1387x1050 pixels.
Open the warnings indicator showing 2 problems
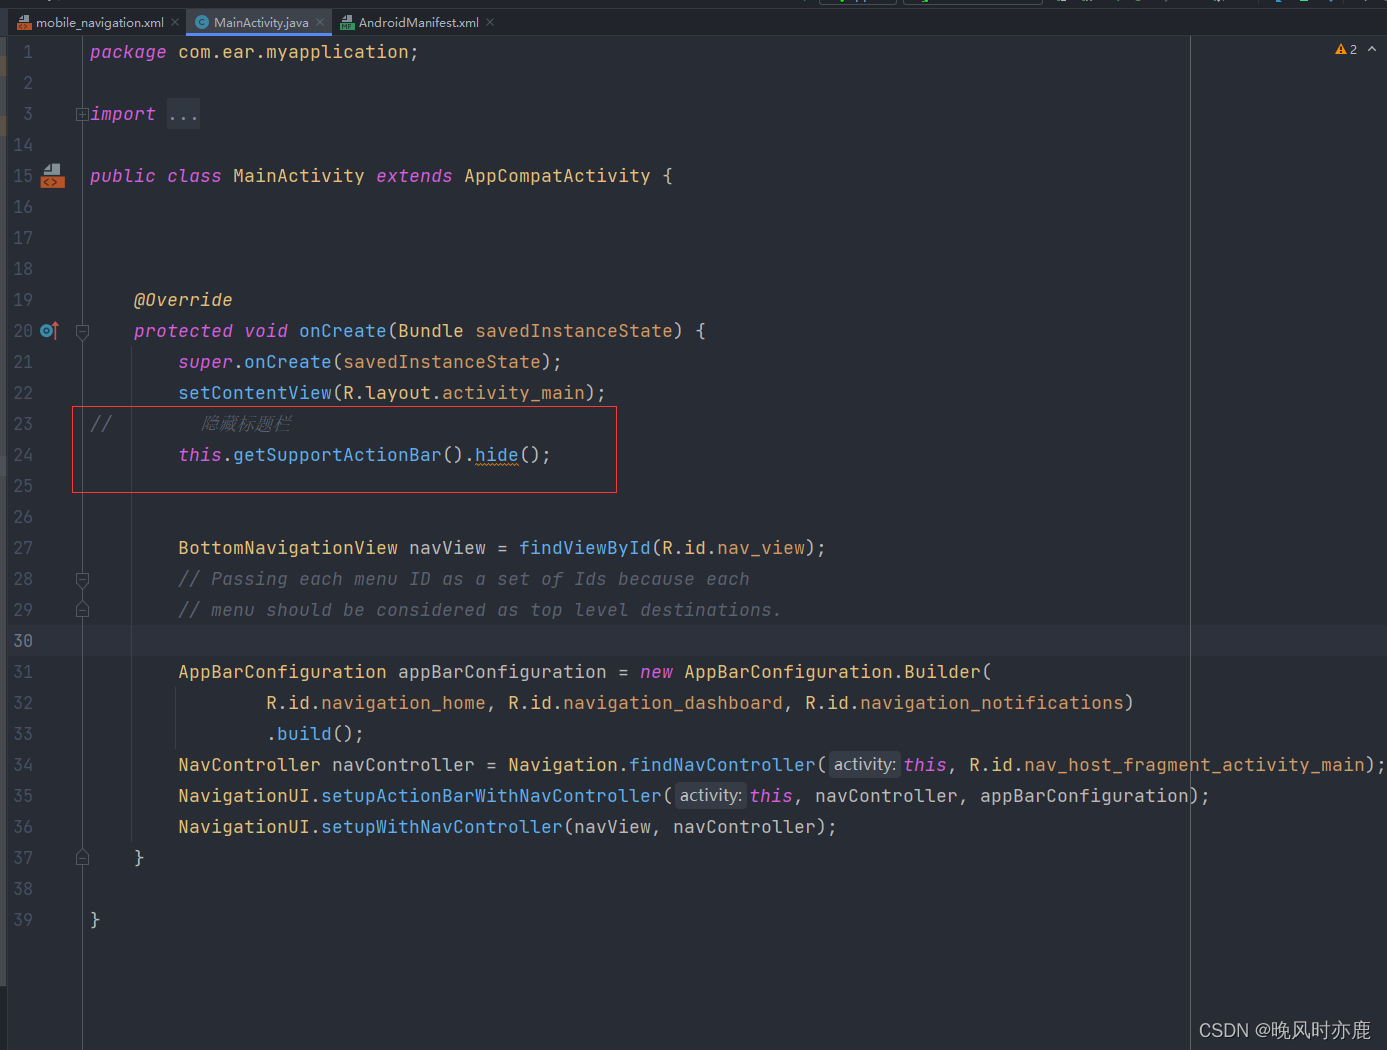(x=1346, y=49)
